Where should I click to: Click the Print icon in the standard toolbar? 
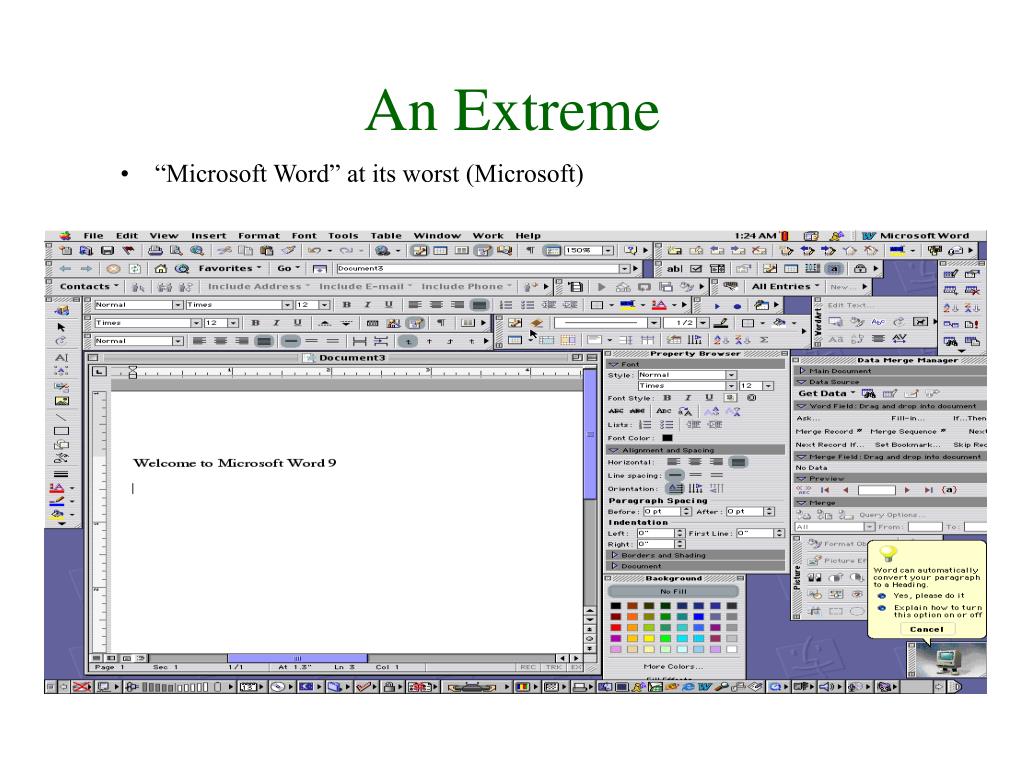155,251
